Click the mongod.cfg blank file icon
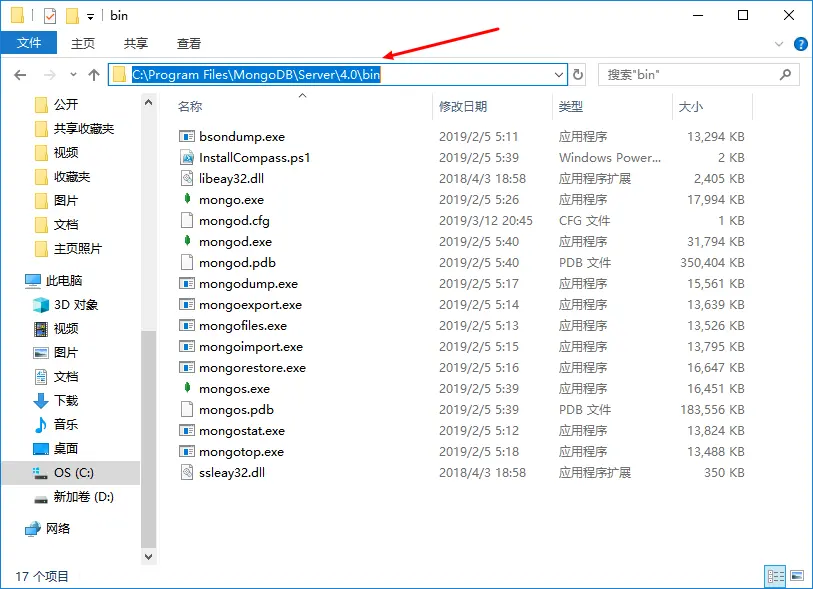Screen dimensions: 813x589 point(187,220)
